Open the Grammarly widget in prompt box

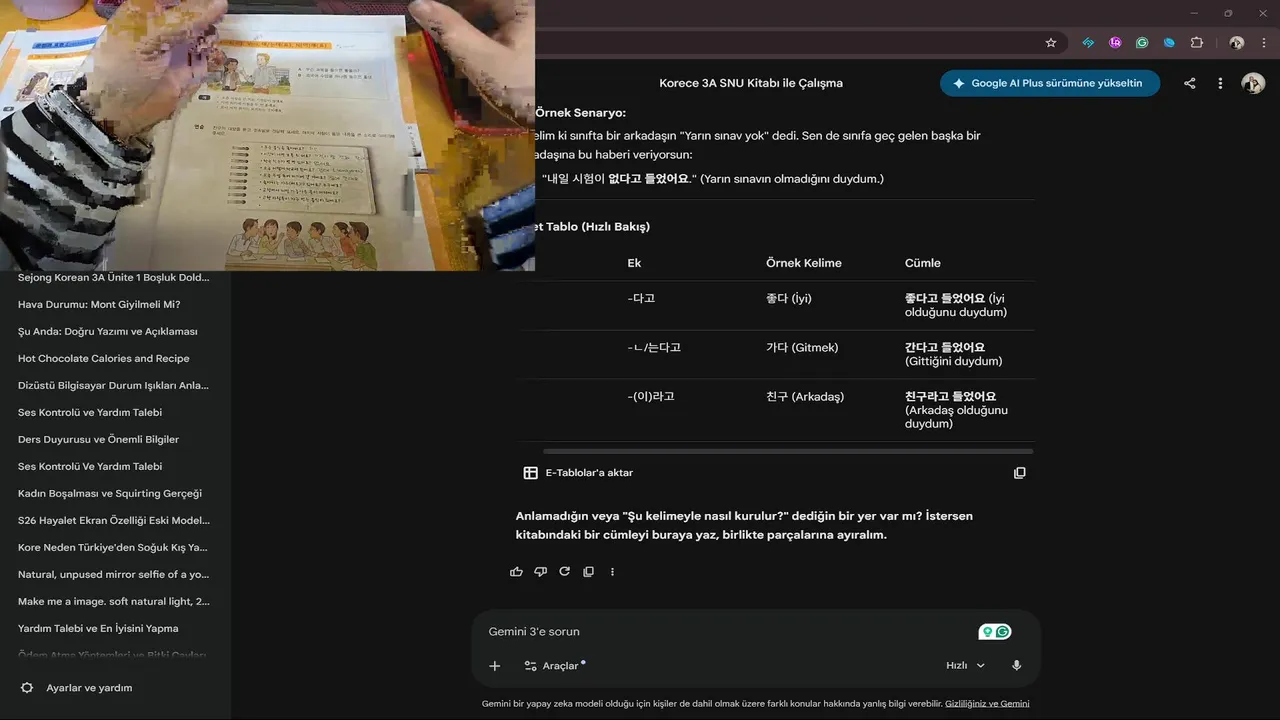tap(995, 632)
